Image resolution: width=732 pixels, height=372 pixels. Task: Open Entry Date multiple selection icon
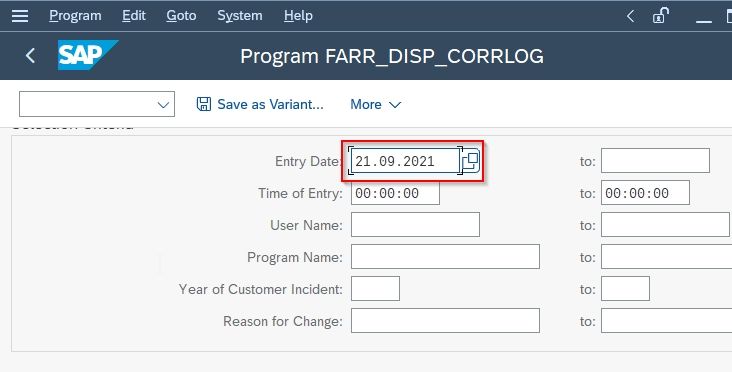pos(471,161)
